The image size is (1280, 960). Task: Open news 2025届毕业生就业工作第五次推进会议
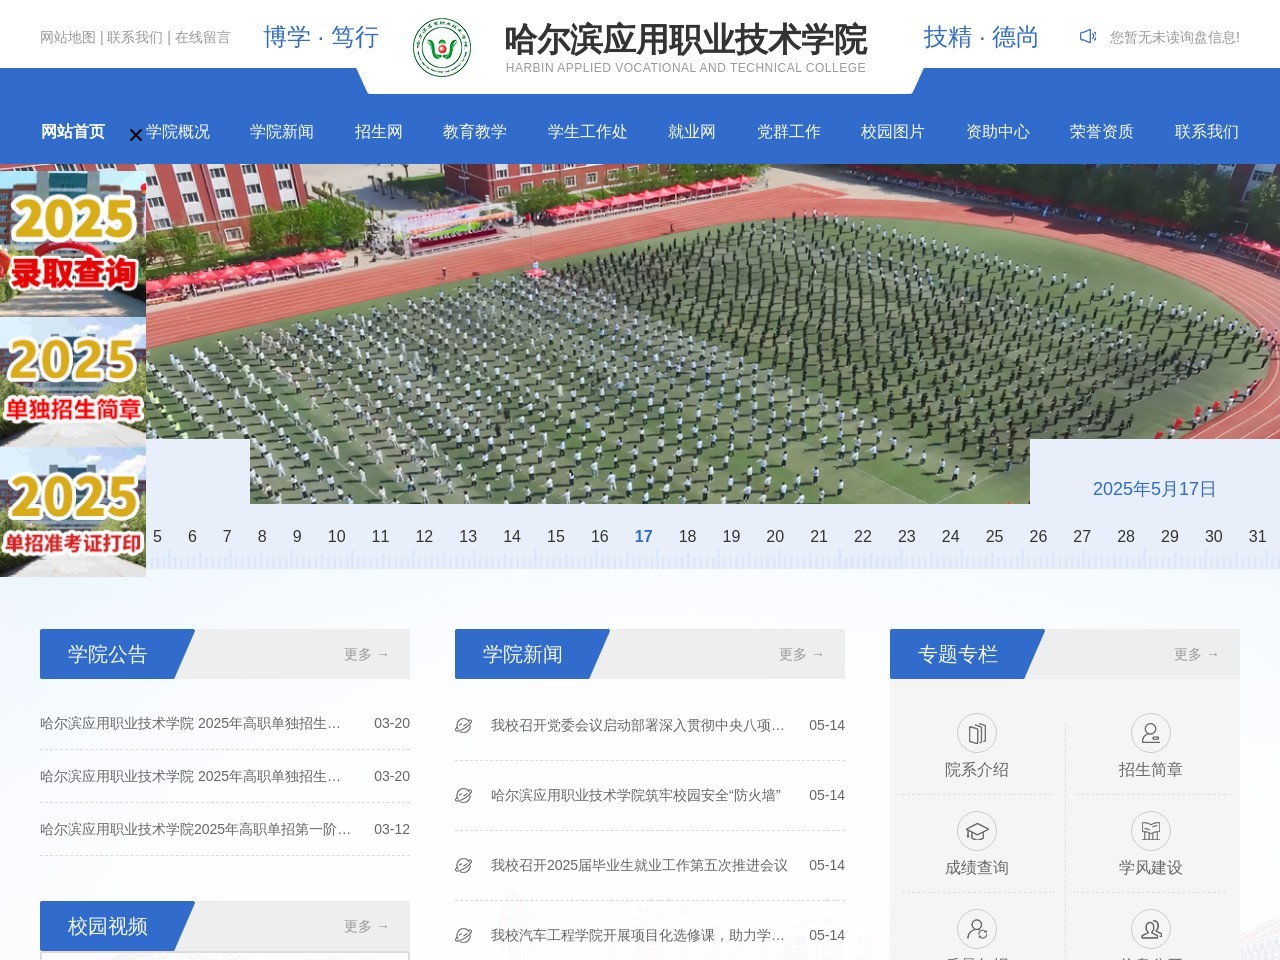click(x=639, y=865)
